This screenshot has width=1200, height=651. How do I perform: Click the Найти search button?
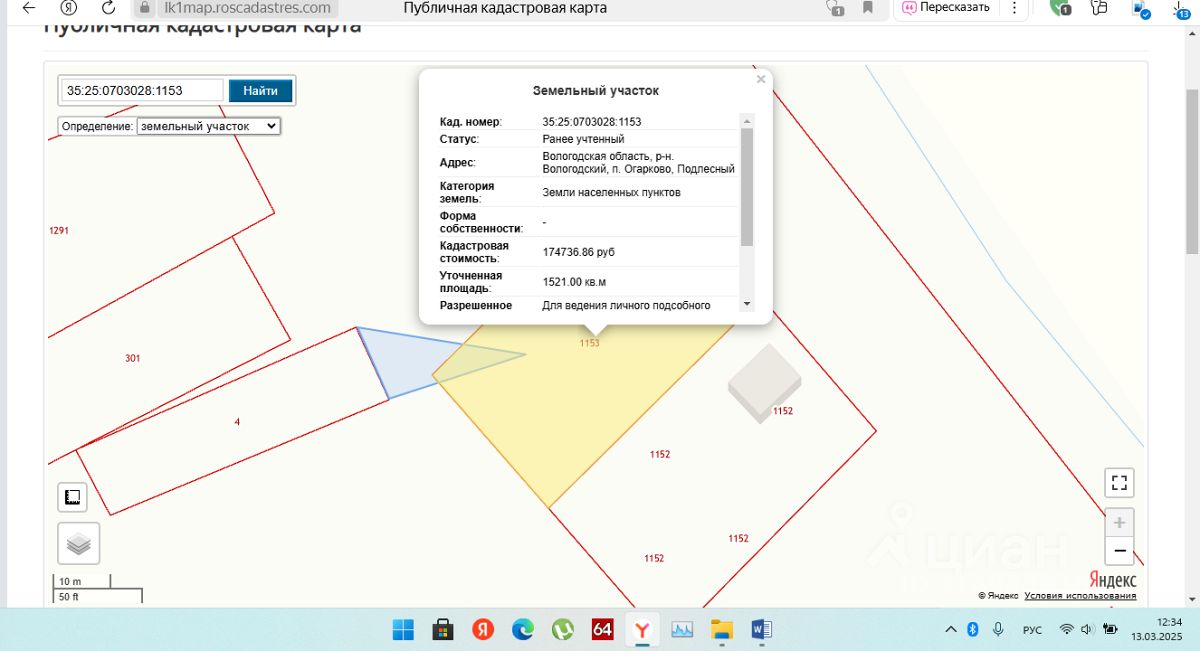click(260, 90)
